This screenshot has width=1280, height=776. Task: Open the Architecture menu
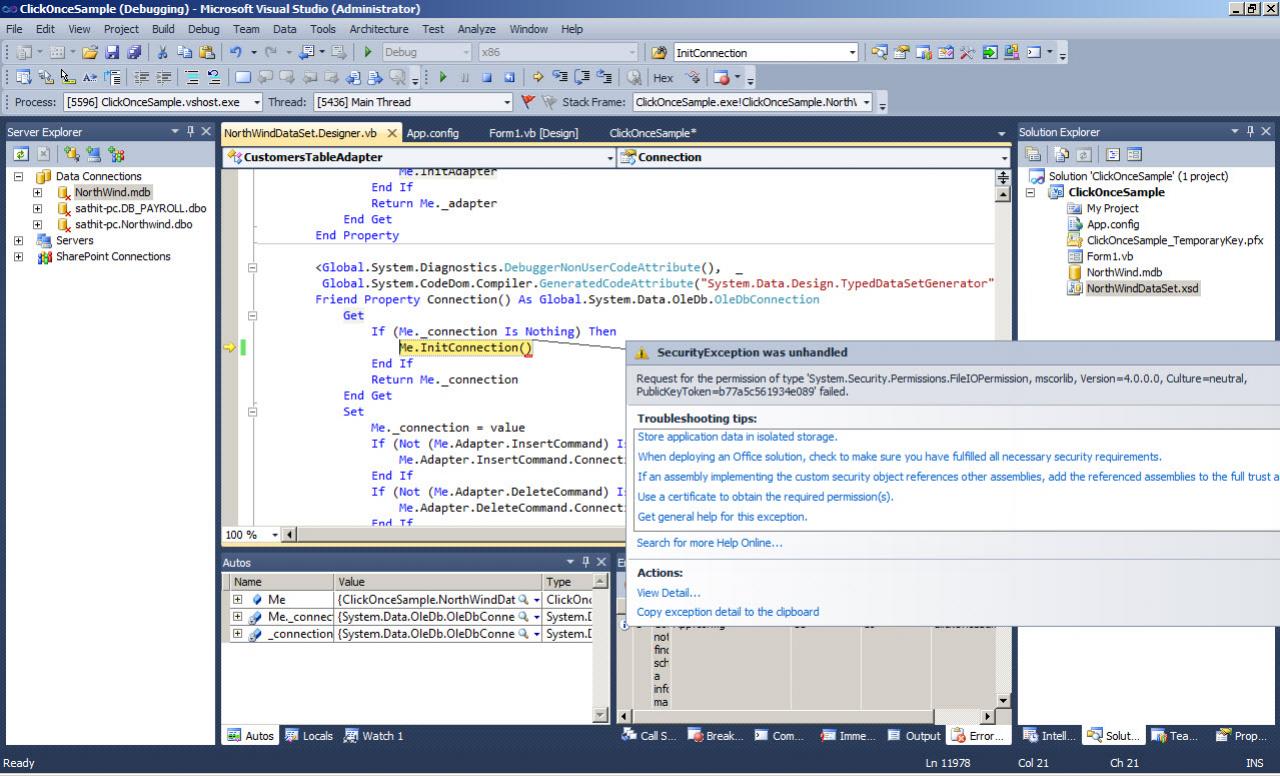click(x=378, y=29)
